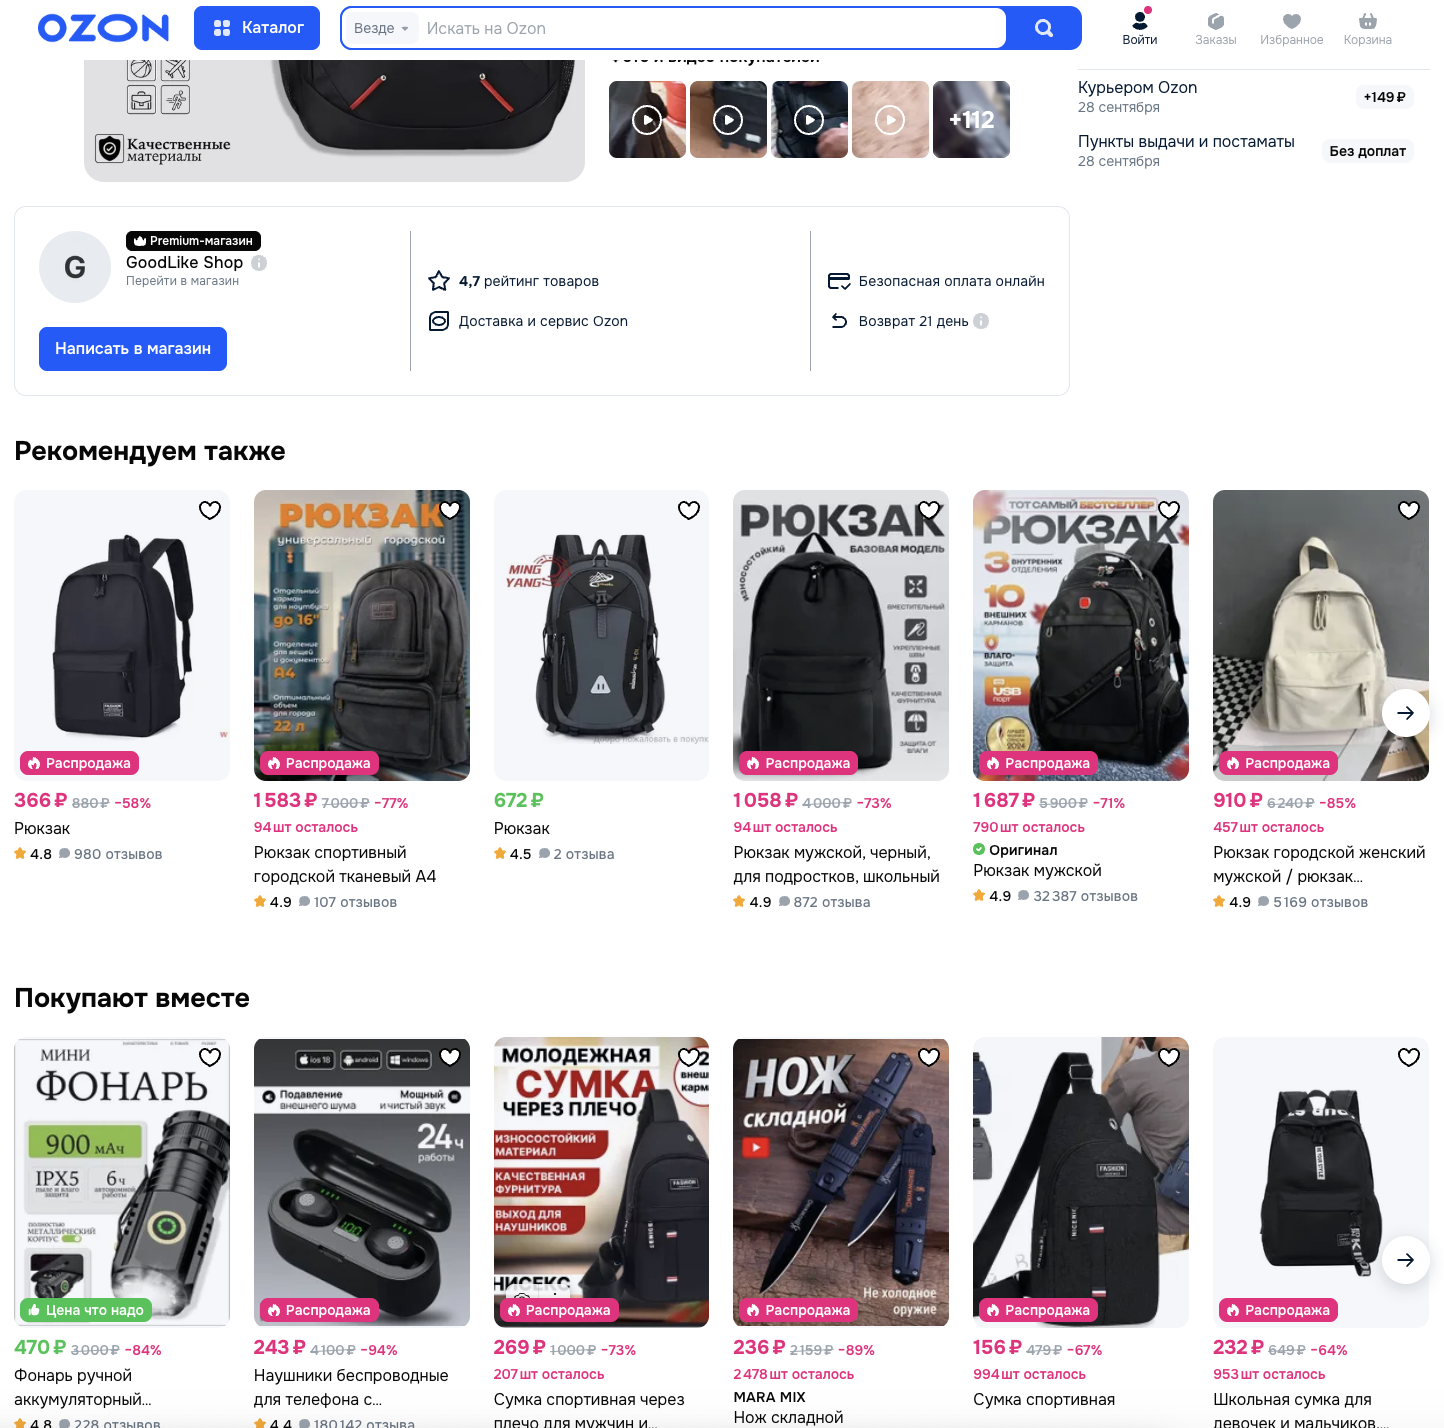This screenshot has height=1428, width=1444.
Task: Play the first customer video thumbnail
Action: (x=647, y=120)
